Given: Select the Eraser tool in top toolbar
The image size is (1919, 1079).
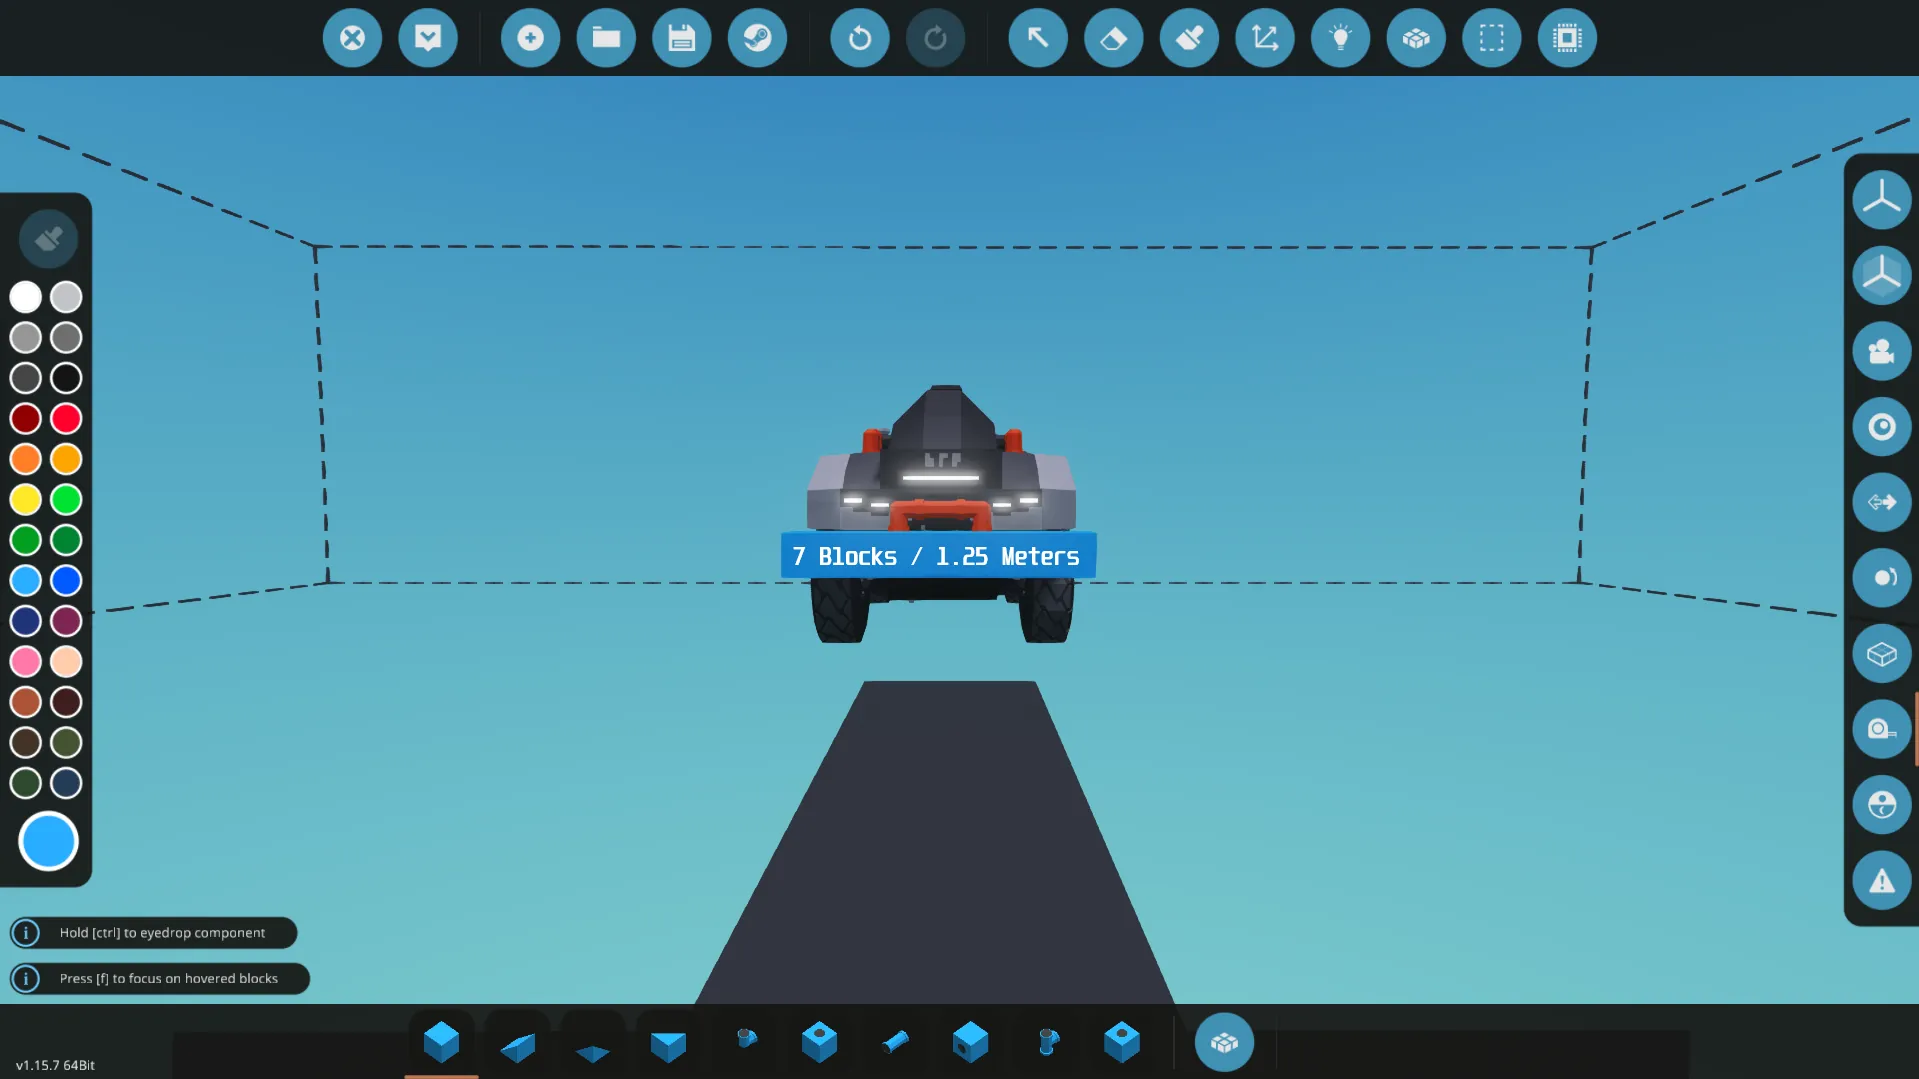Looking at the screenshot, I should (x=1113, y=38).
